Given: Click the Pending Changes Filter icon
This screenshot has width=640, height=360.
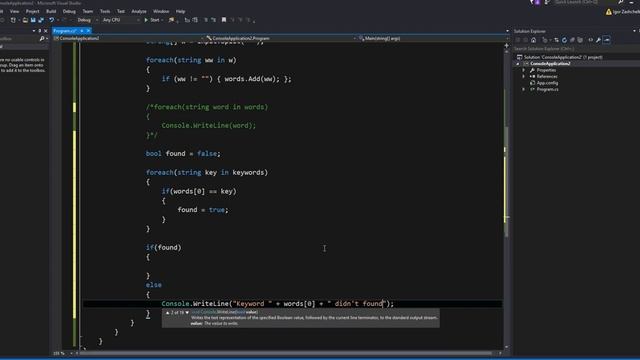Looking at the screenshot, I should click(545, 40).
